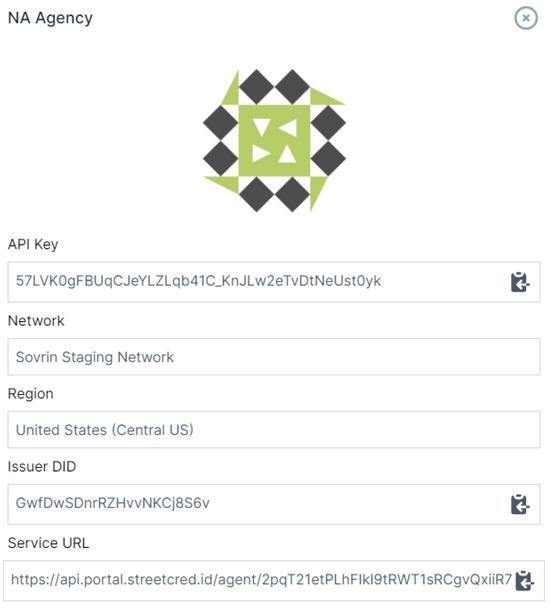Click the NA Agency identicon logo
Viewport: 550px width, 608px height.
[x=274, y=141]
